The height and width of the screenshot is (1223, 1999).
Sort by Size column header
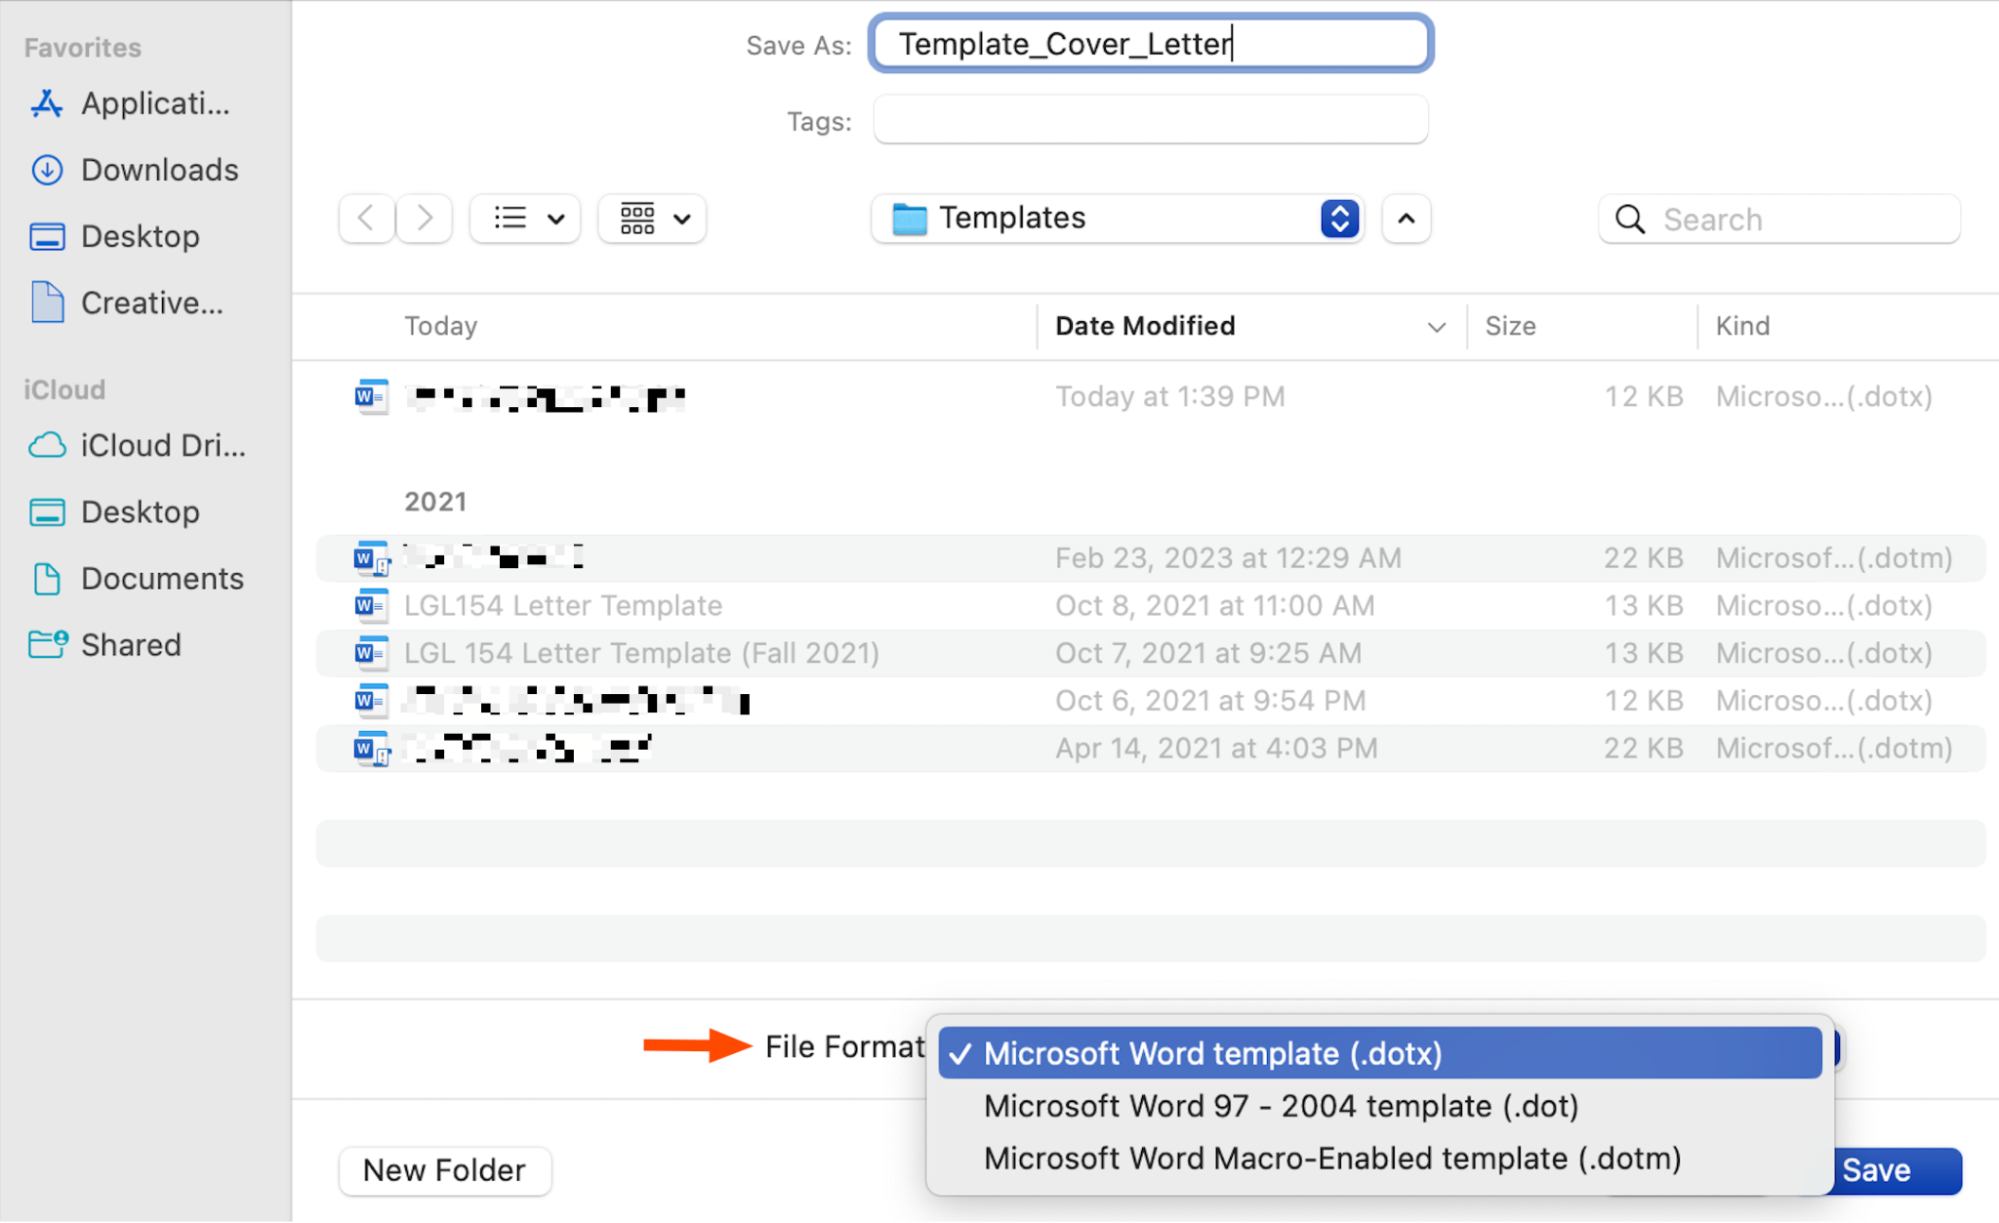coord(1581,326)
